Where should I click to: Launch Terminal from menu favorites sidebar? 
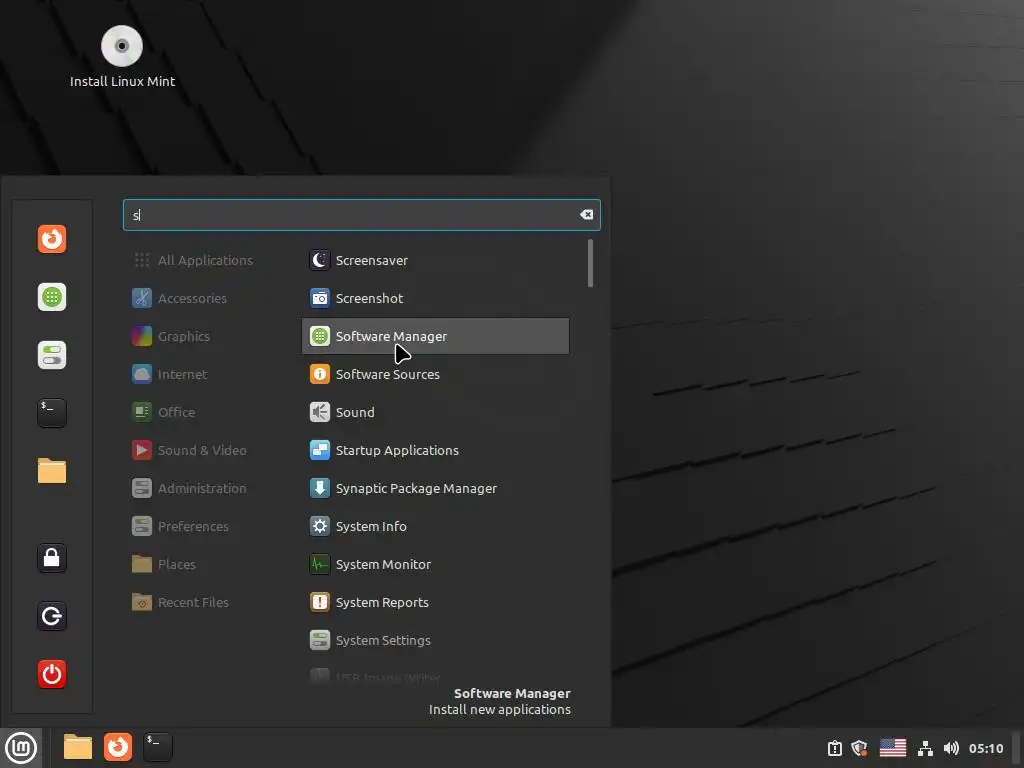point(52,413)
